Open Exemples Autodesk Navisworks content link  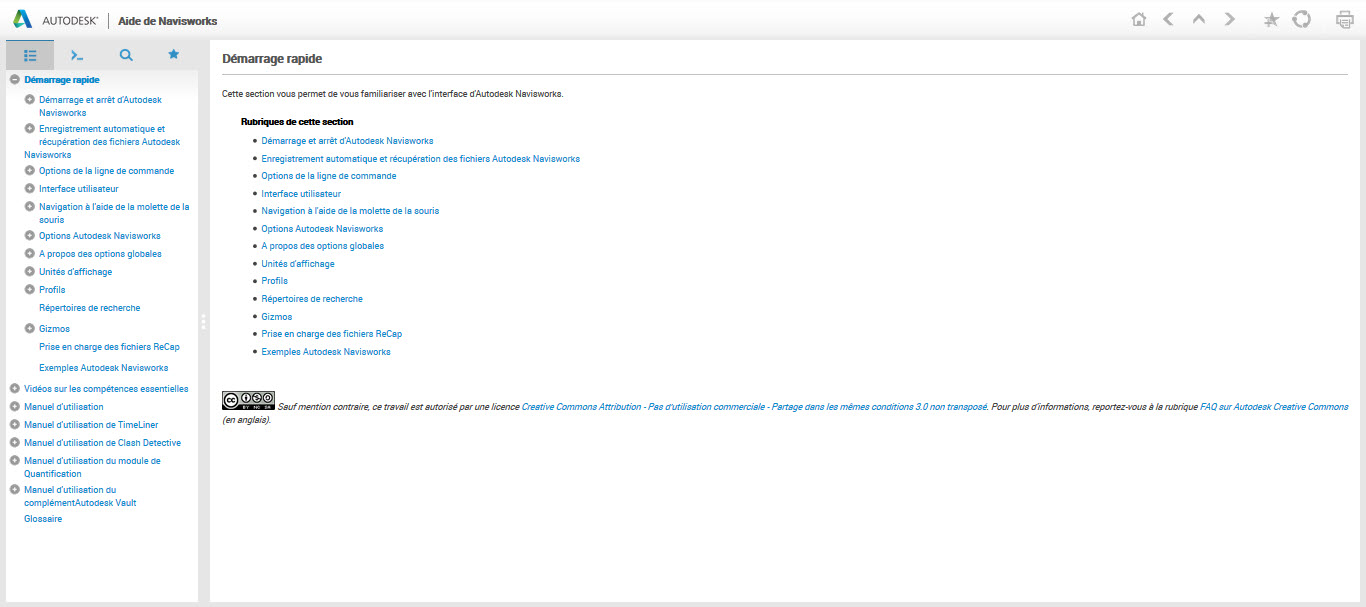click(x=326, y=352)
